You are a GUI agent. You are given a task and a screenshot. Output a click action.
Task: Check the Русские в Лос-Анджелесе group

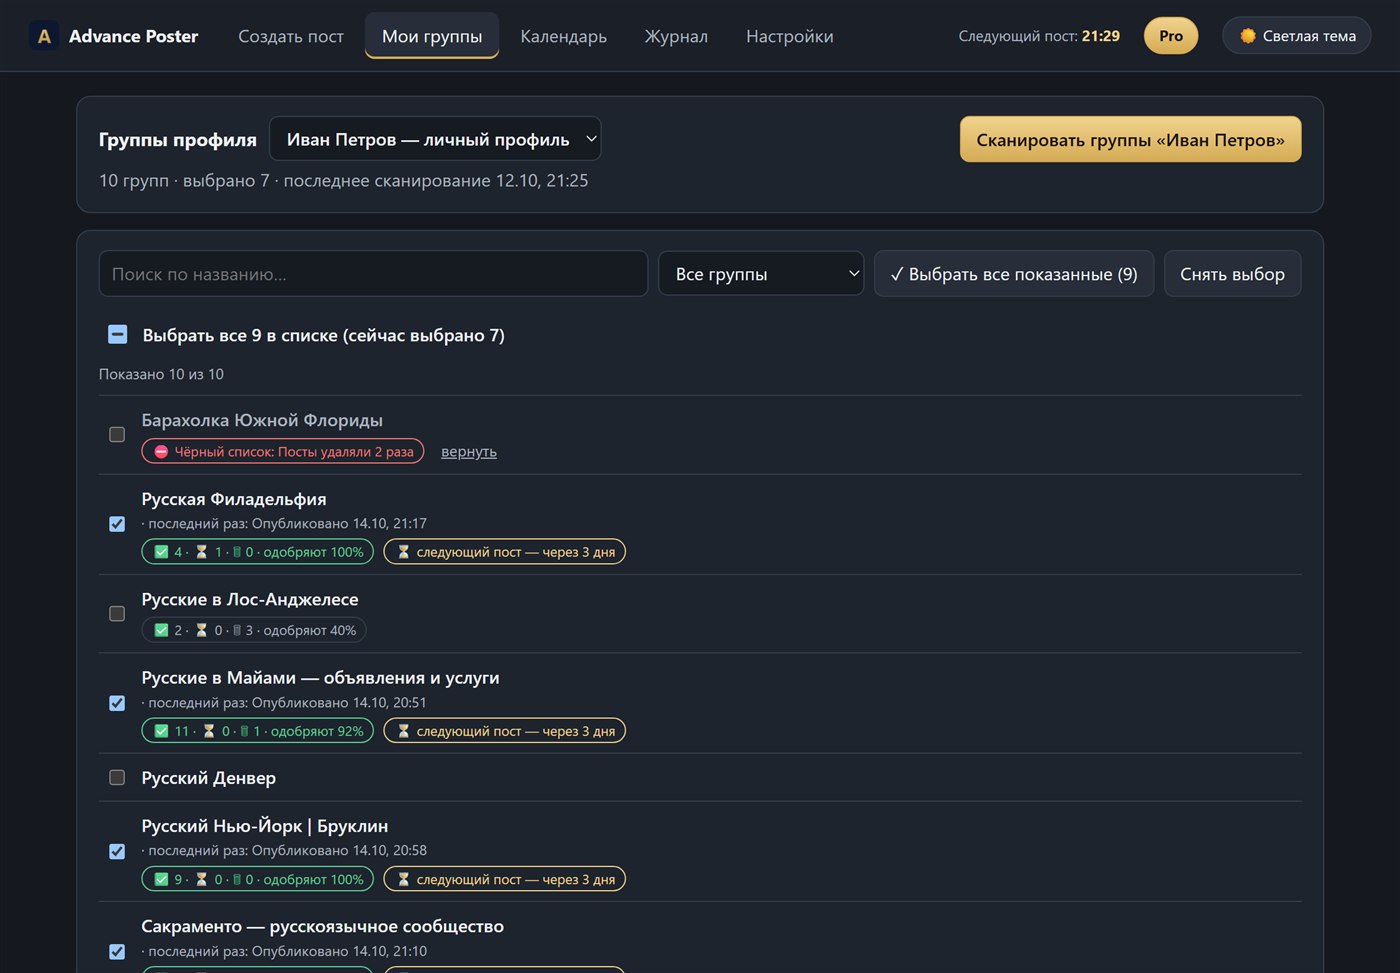[x=117, y=614]
